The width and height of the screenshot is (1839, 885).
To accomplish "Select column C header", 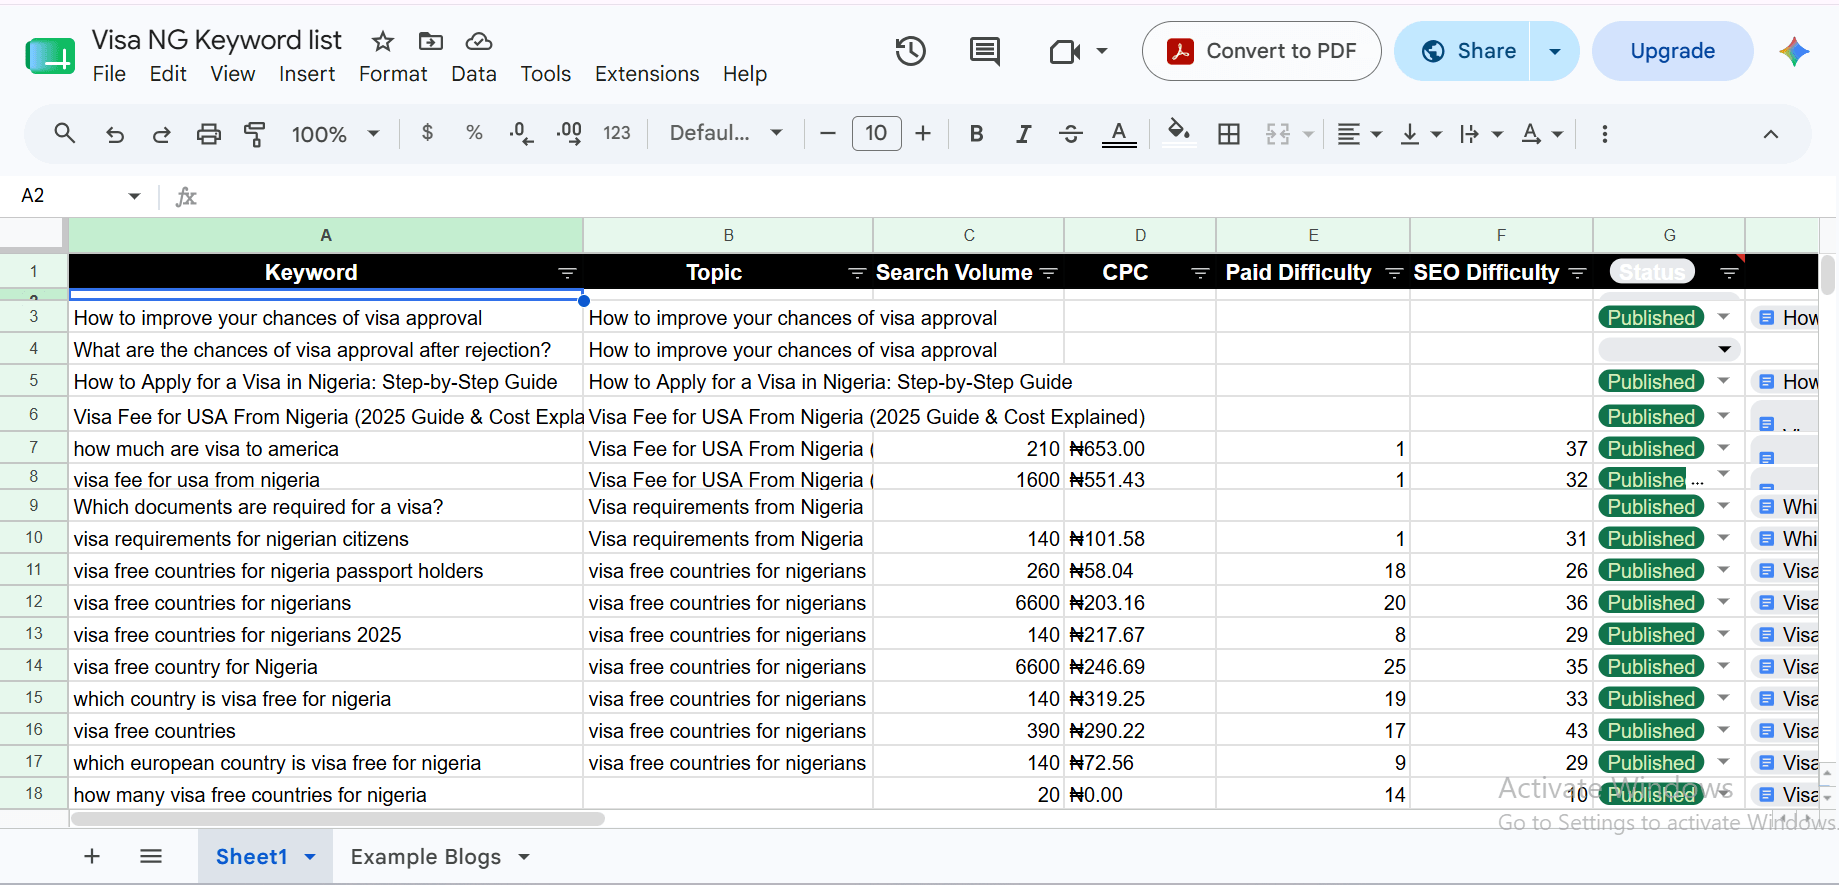I will (968, 235).
